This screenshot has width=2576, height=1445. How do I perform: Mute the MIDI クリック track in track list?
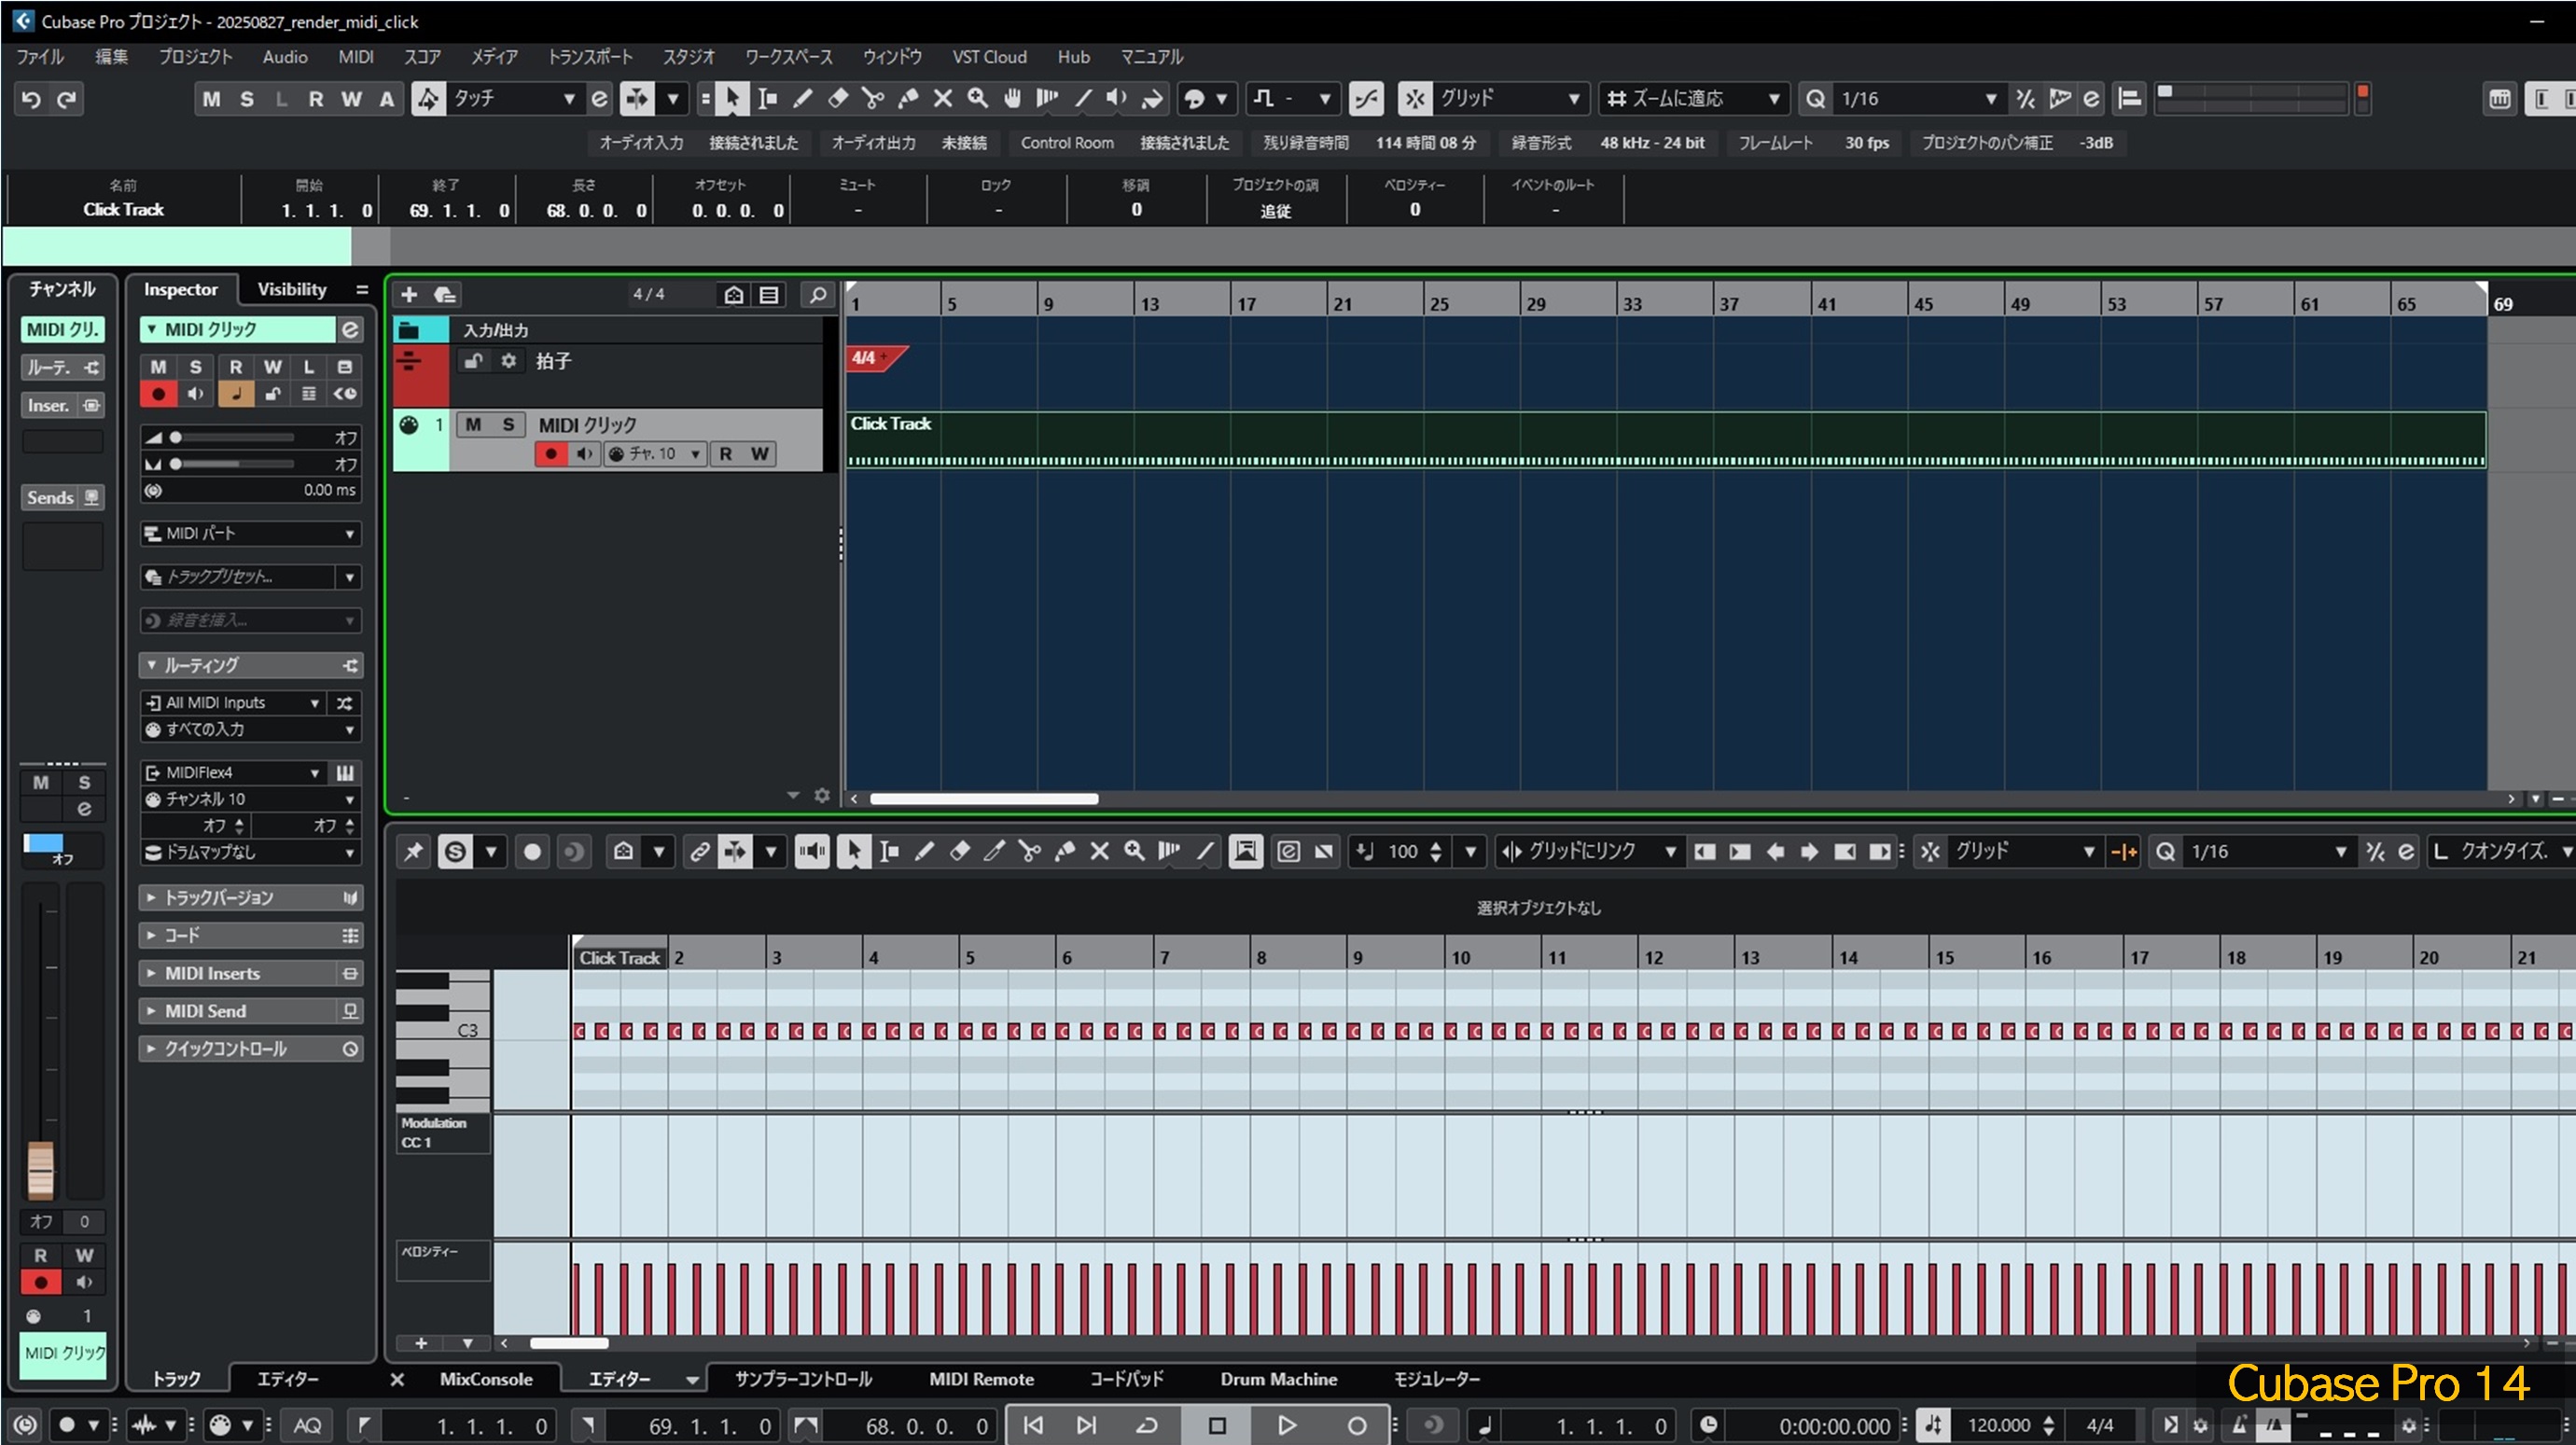pos(473,424)
